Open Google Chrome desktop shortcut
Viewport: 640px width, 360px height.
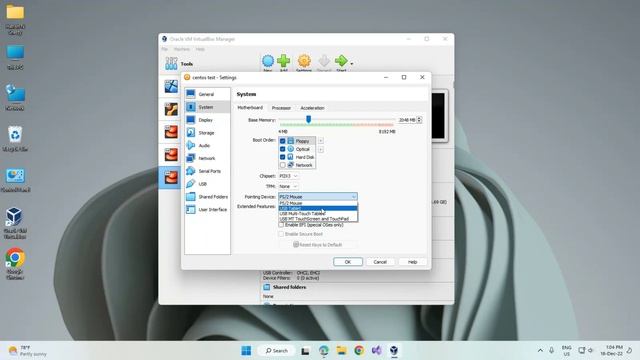15,263
